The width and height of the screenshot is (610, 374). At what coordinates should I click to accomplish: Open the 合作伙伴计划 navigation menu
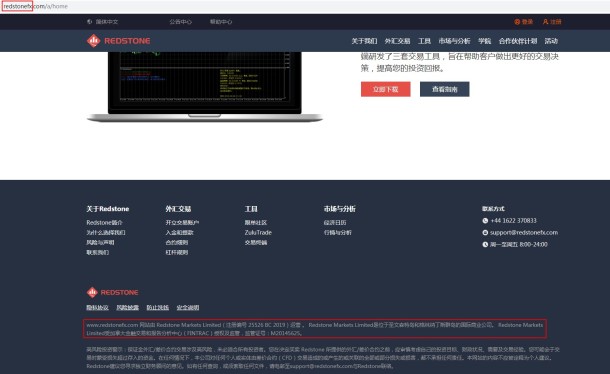(518, 41)
